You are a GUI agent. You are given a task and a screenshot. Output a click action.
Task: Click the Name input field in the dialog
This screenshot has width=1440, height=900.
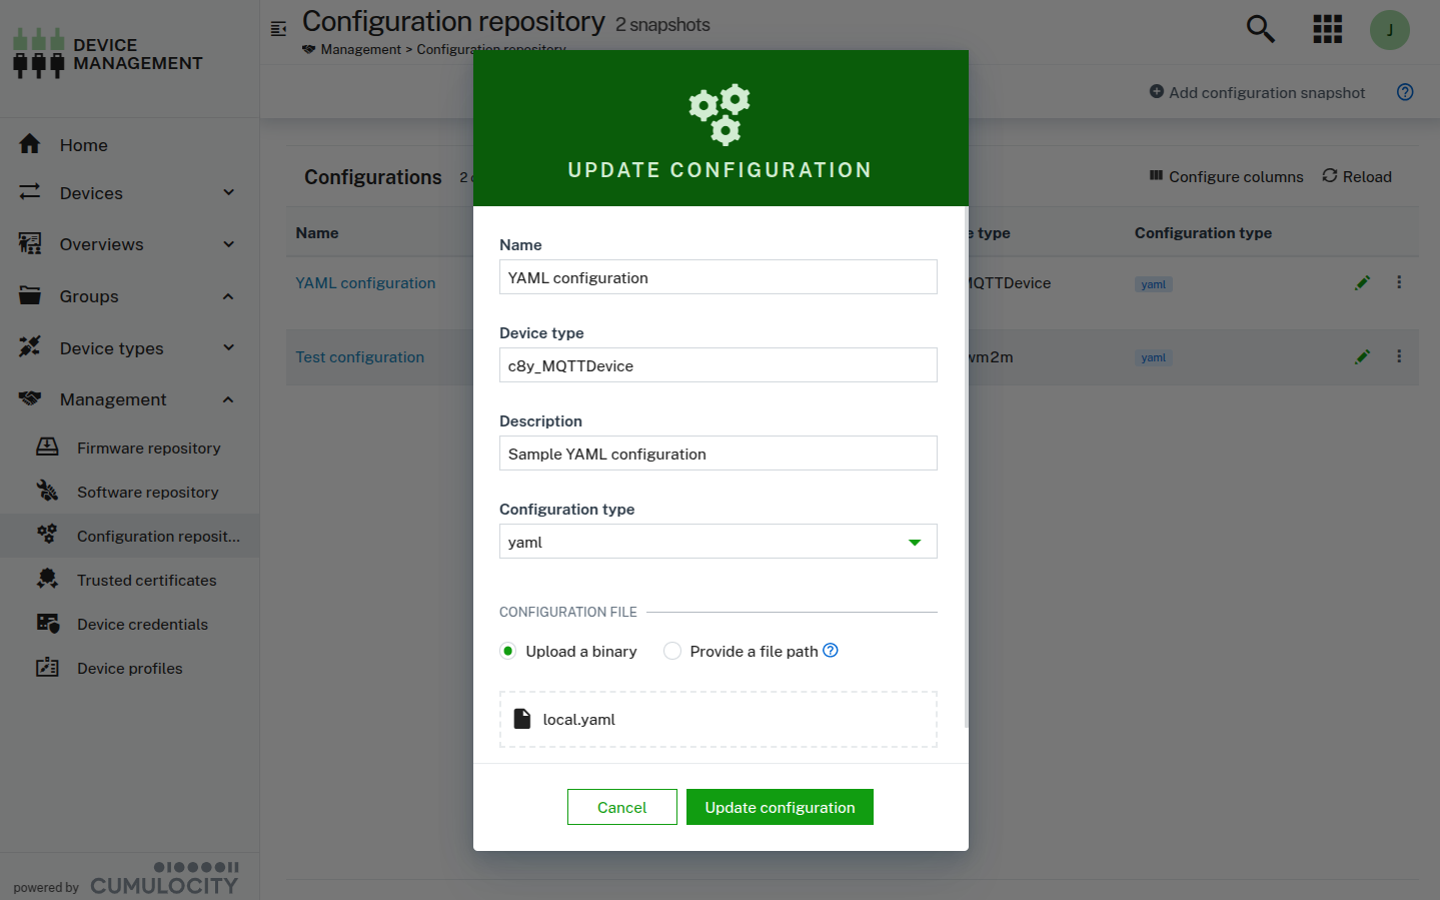717,277
